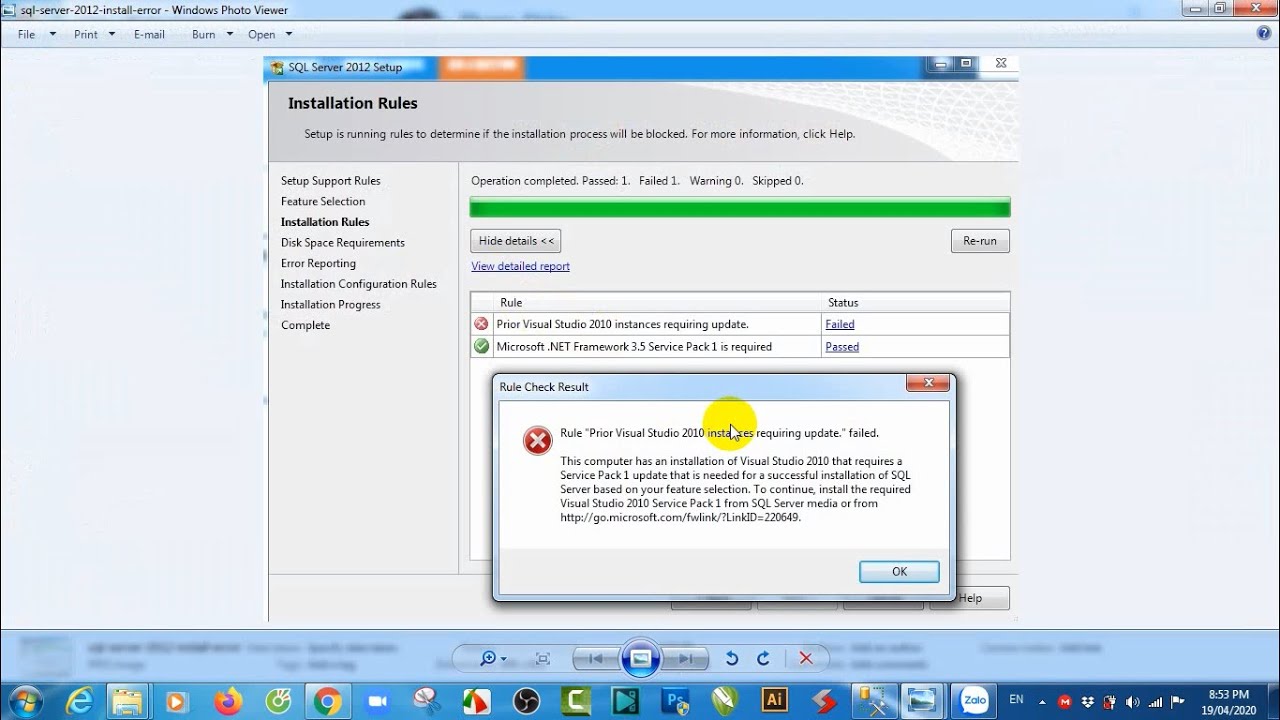Go to the previous photo
The height and width of the screenshot is (720, 1280).
coord(596,658)
